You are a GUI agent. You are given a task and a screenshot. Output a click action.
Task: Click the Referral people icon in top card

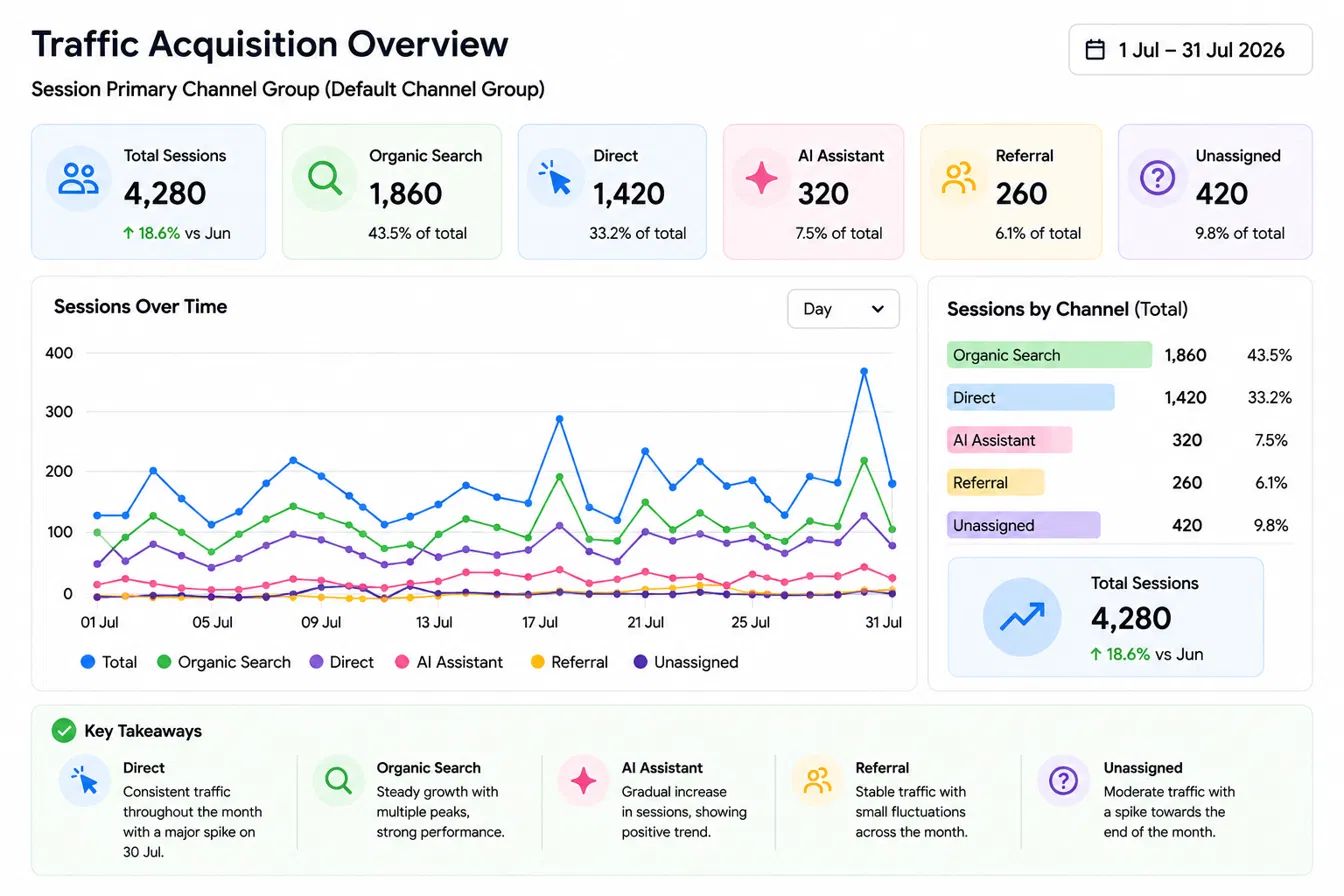[x=958, y=179]
